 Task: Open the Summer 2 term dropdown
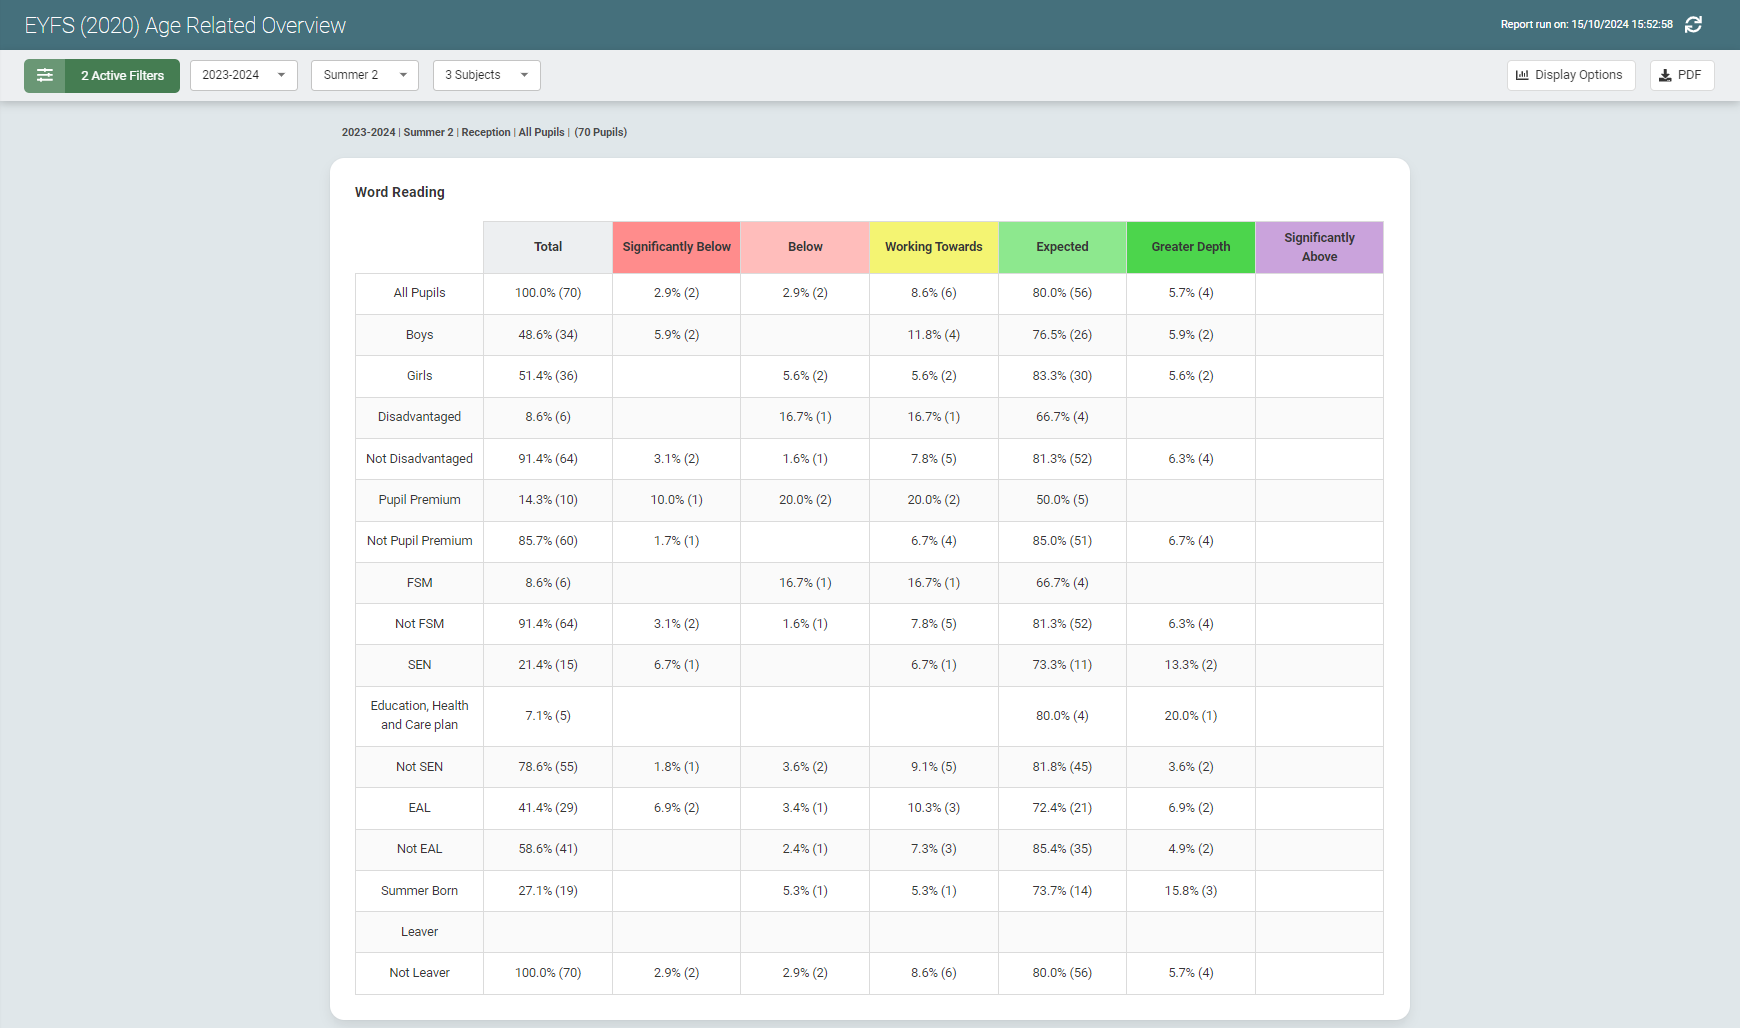(364, 75)
